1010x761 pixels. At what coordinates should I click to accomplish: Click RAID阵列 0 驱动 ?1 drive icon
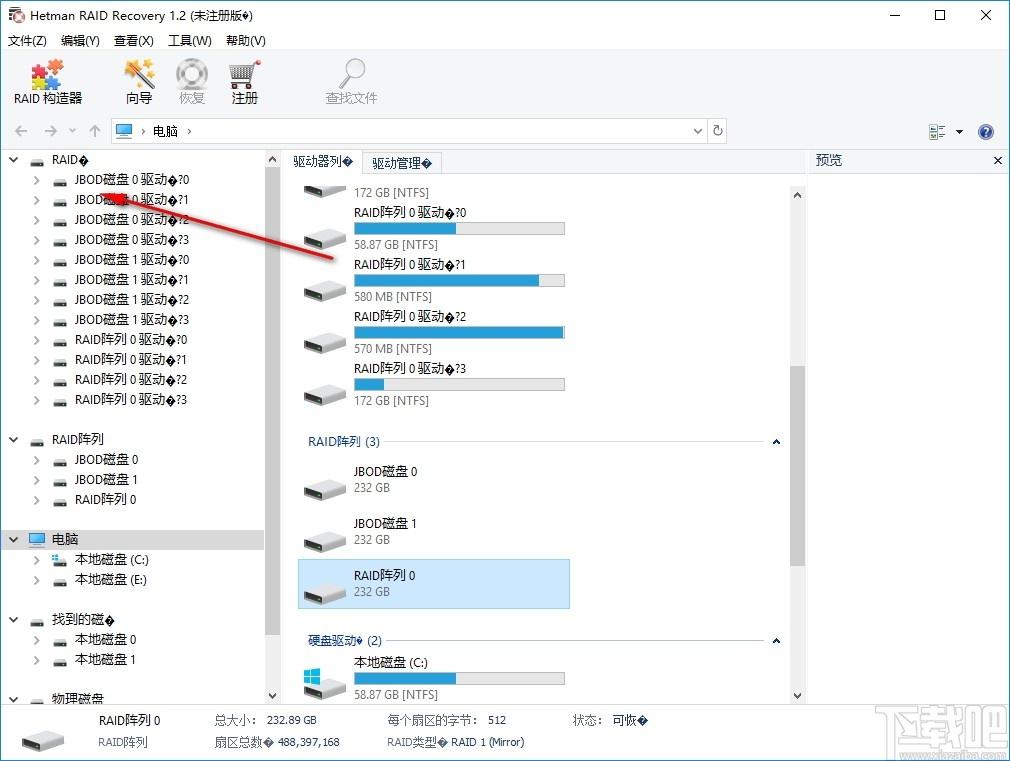[325, 291]
